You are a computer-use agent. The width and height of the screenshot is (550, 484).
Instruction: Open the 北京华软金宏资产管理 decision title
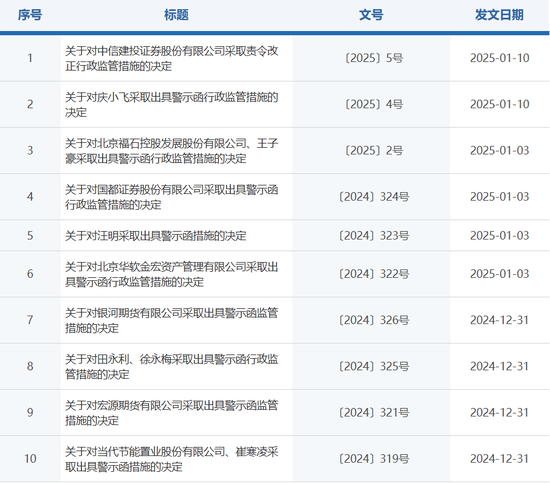(172, 274)
